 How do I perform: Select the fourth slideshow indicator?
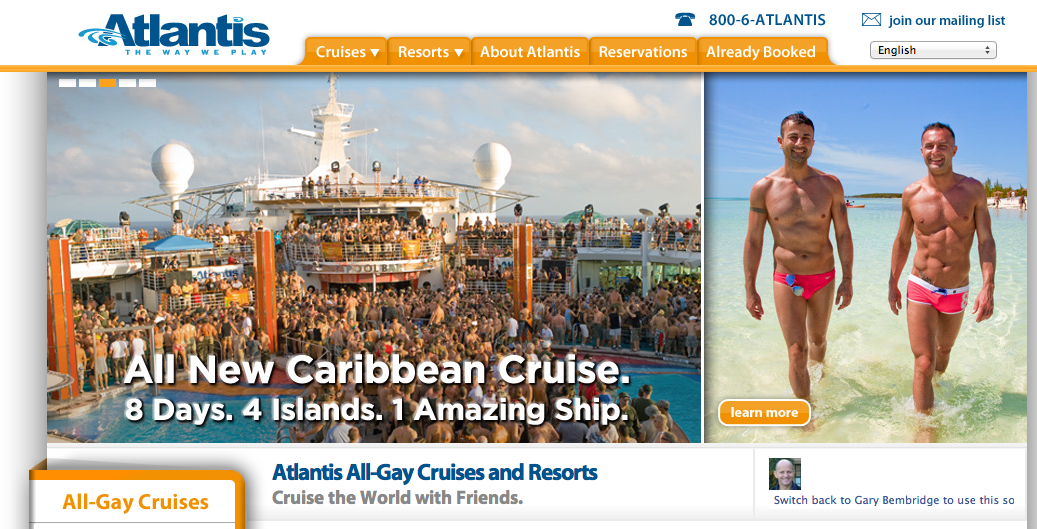[x=127, y=83]
